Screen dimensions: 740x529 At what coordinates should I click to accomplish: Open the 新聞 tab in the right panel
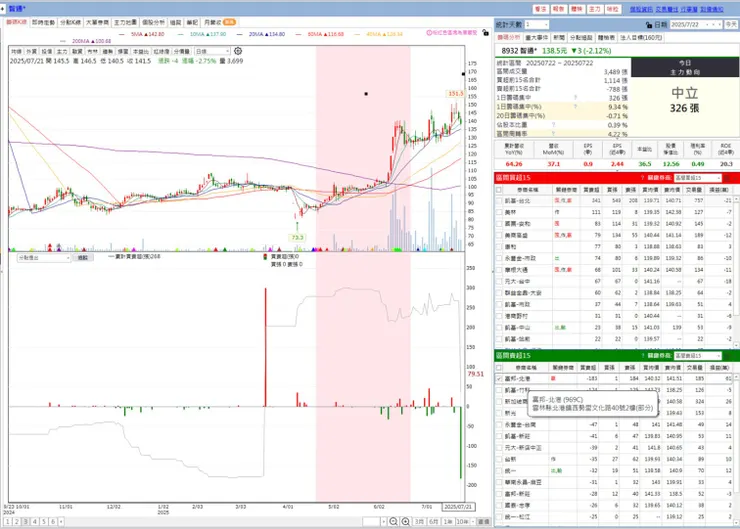(x=559, y=37)
